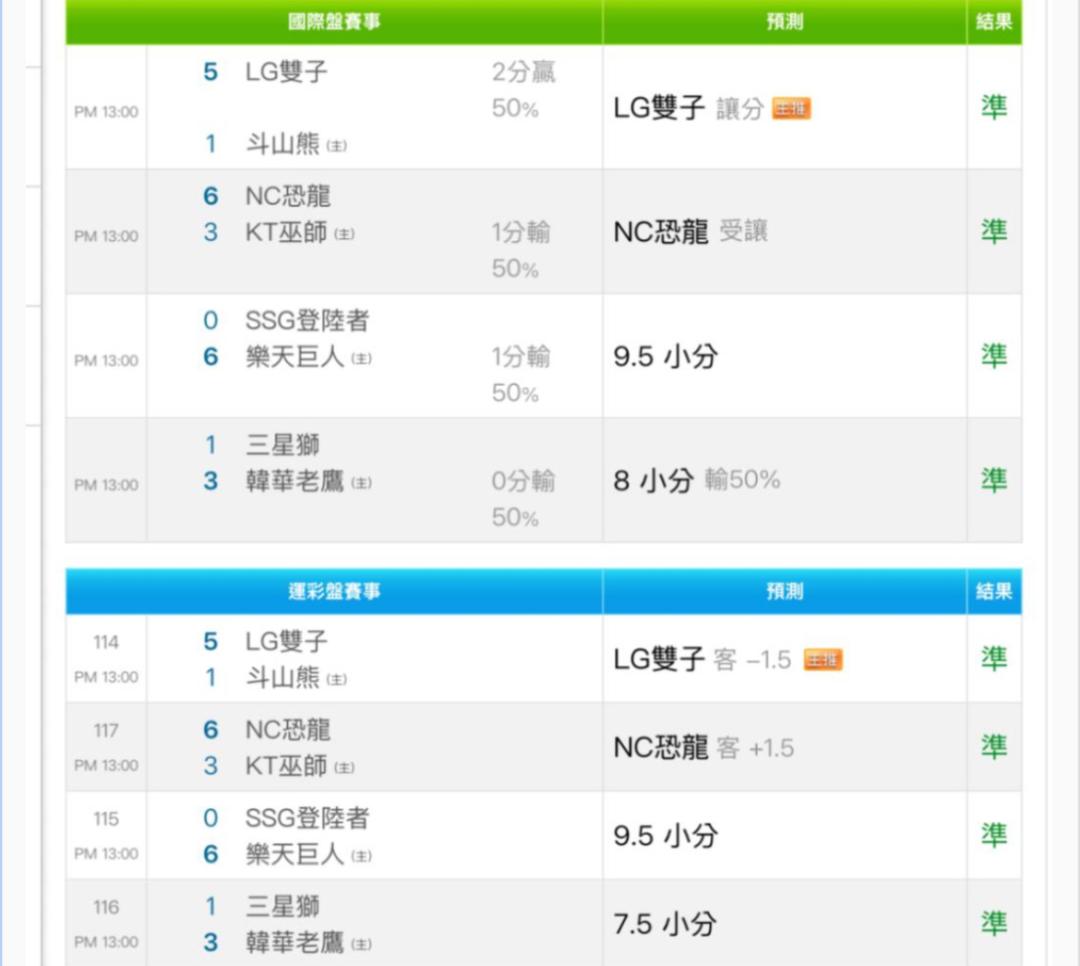Click home marker beside 斗山熊 in row 114
Screen dimensions: 1080x966
click(x=336, y=679)
